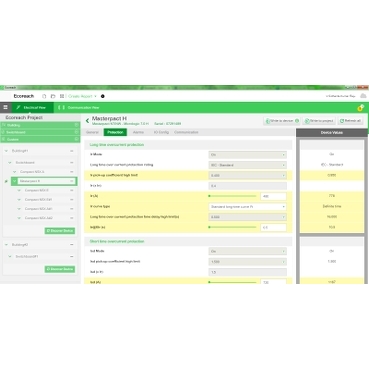Open the IEC Standard protection rating dropdown
This screenshot has height=369, width=369.
[248, 165]
